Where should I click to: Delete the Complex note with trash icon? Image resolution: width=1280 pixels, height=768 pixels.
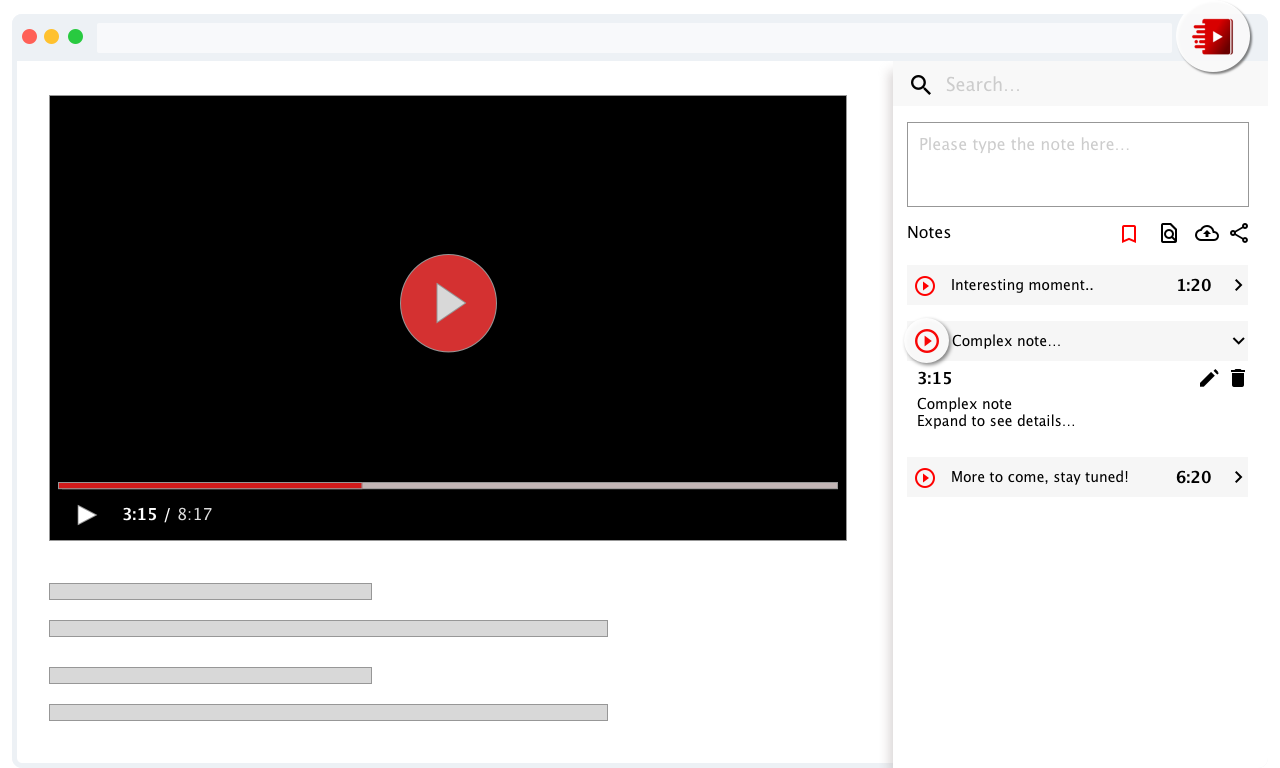[x=1238, y=378]
